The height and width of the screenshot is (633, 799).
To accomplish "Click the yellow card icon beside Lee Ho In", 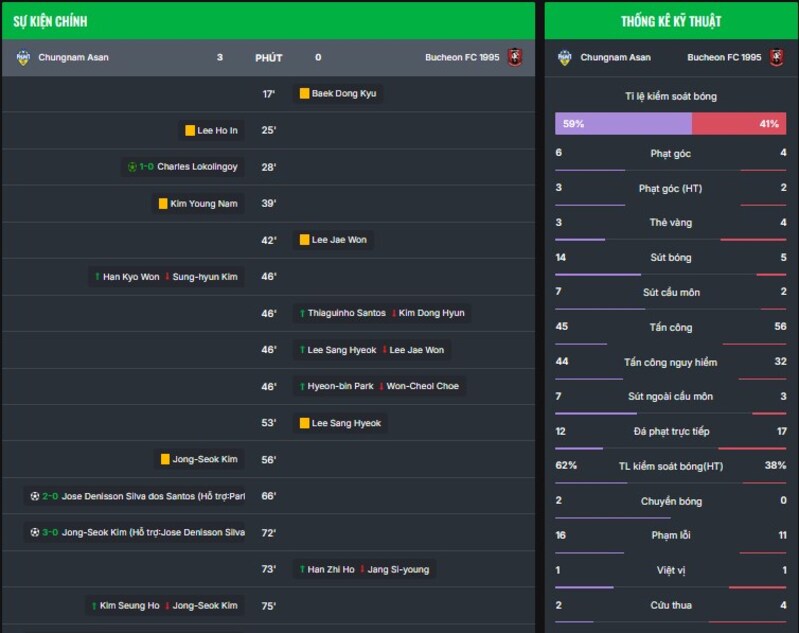I will [190, 131].
